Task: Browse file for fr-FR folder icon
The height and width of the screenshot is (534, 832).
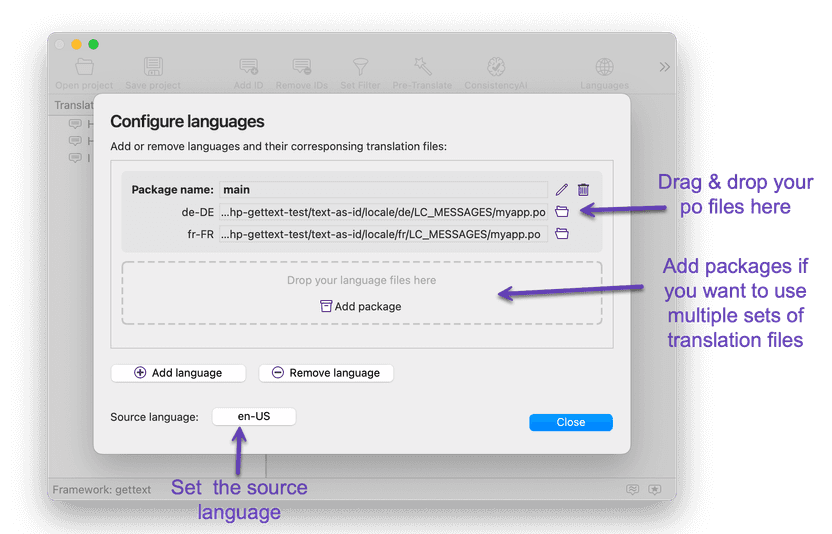Action: tap(562, 234)
